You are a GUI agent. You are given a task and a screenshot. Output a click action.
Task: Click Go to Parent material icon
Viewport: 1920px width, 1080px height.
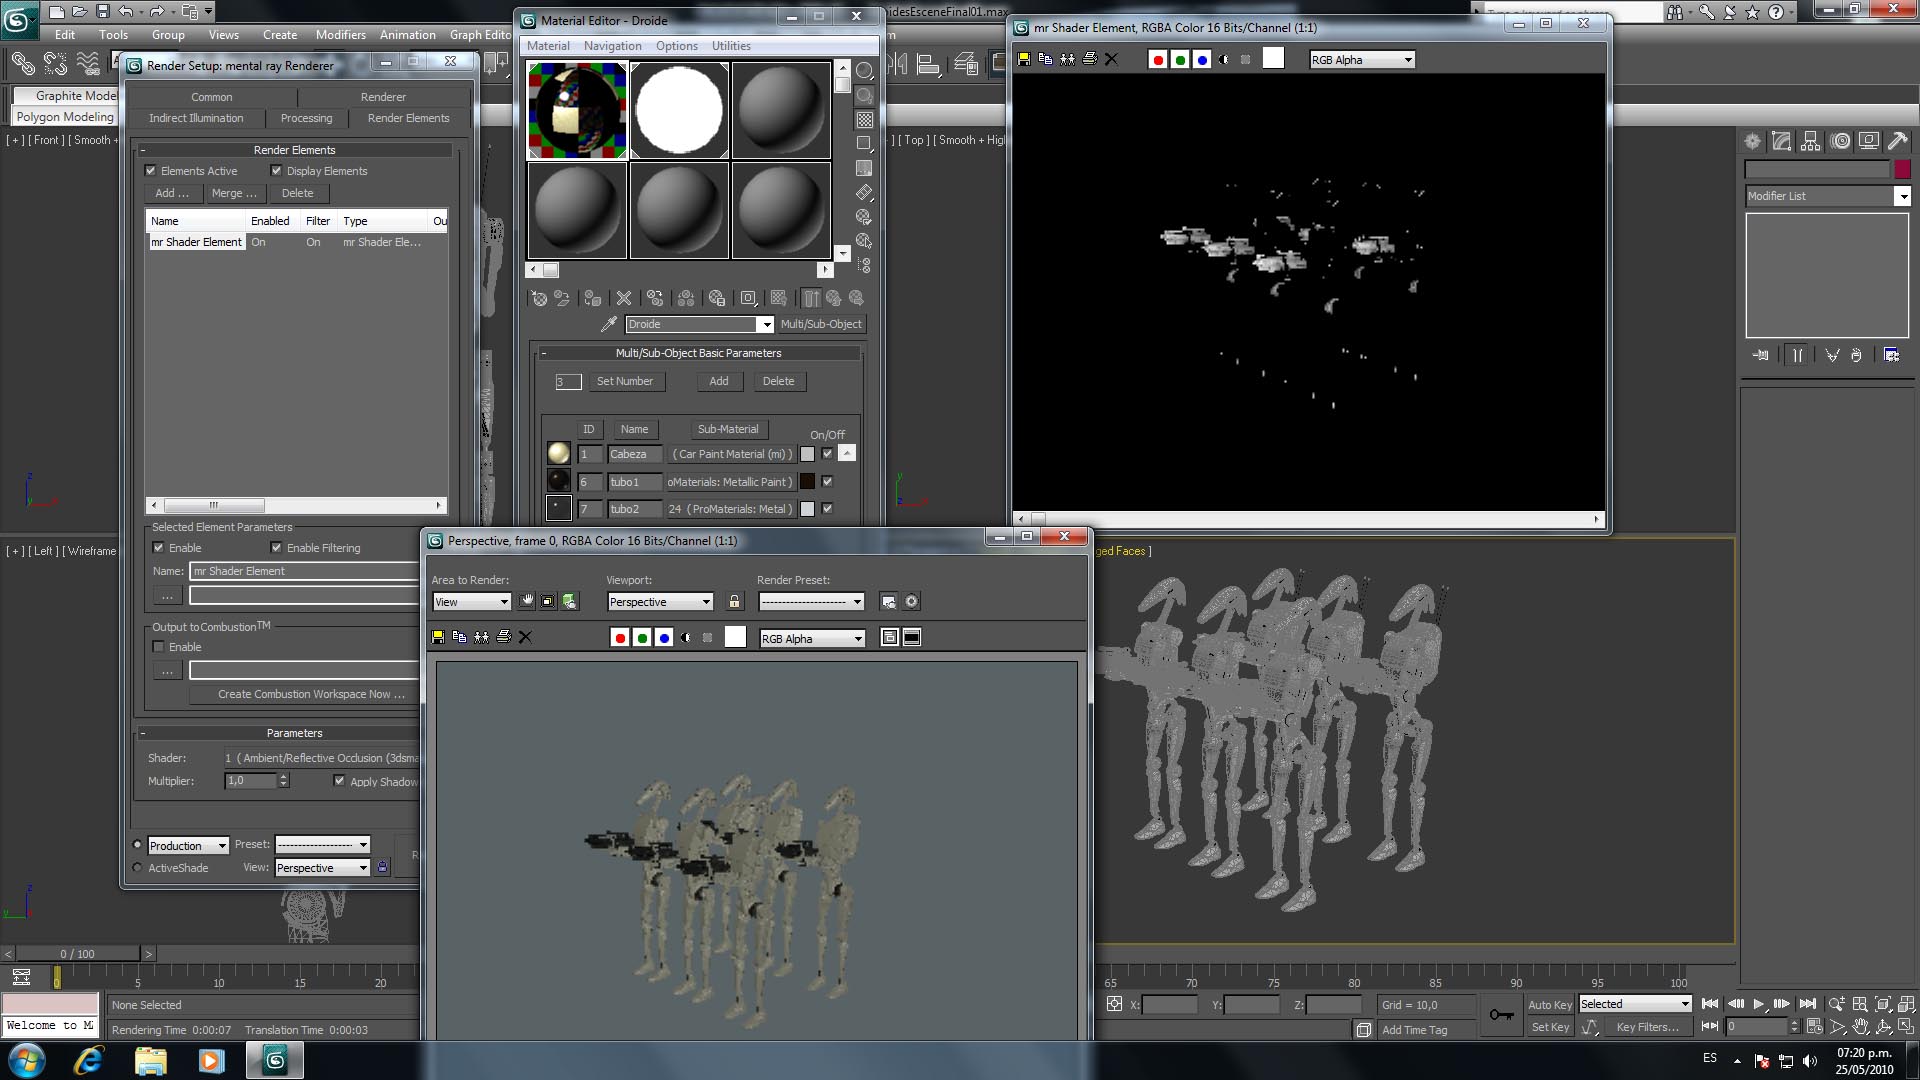click(833, 298)
